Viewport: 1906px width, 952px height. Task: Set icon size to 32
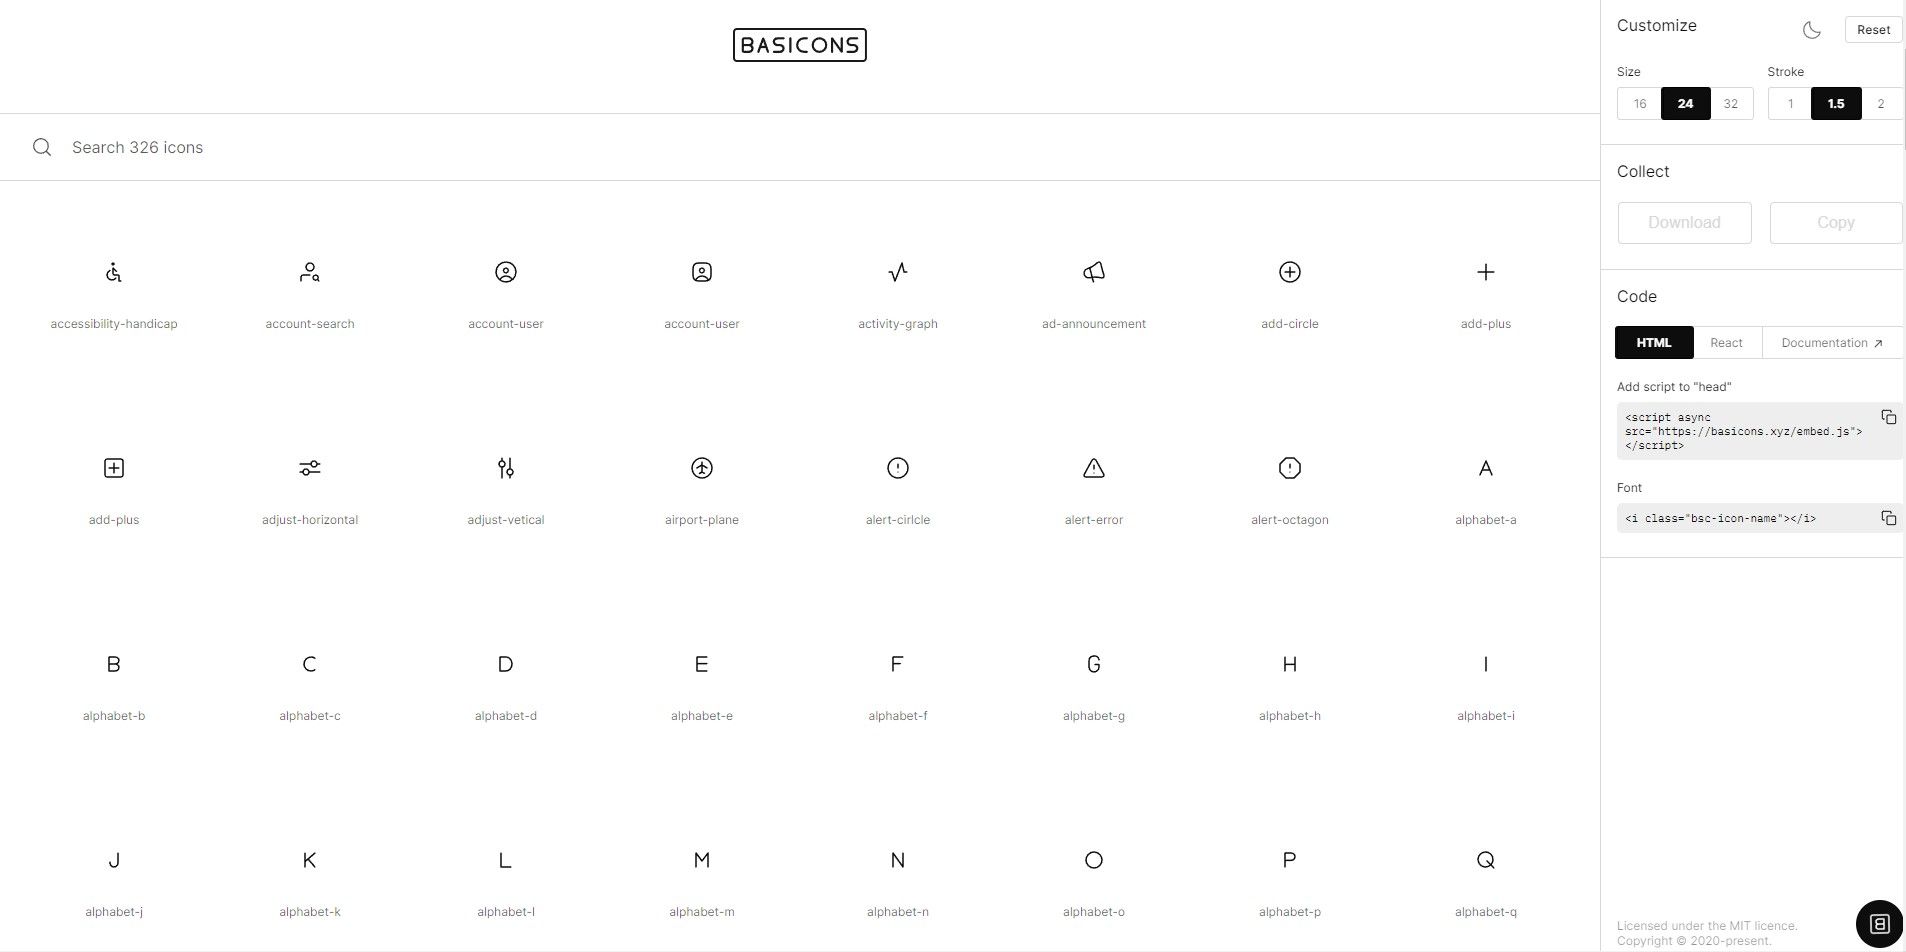tap(1731, 104)
